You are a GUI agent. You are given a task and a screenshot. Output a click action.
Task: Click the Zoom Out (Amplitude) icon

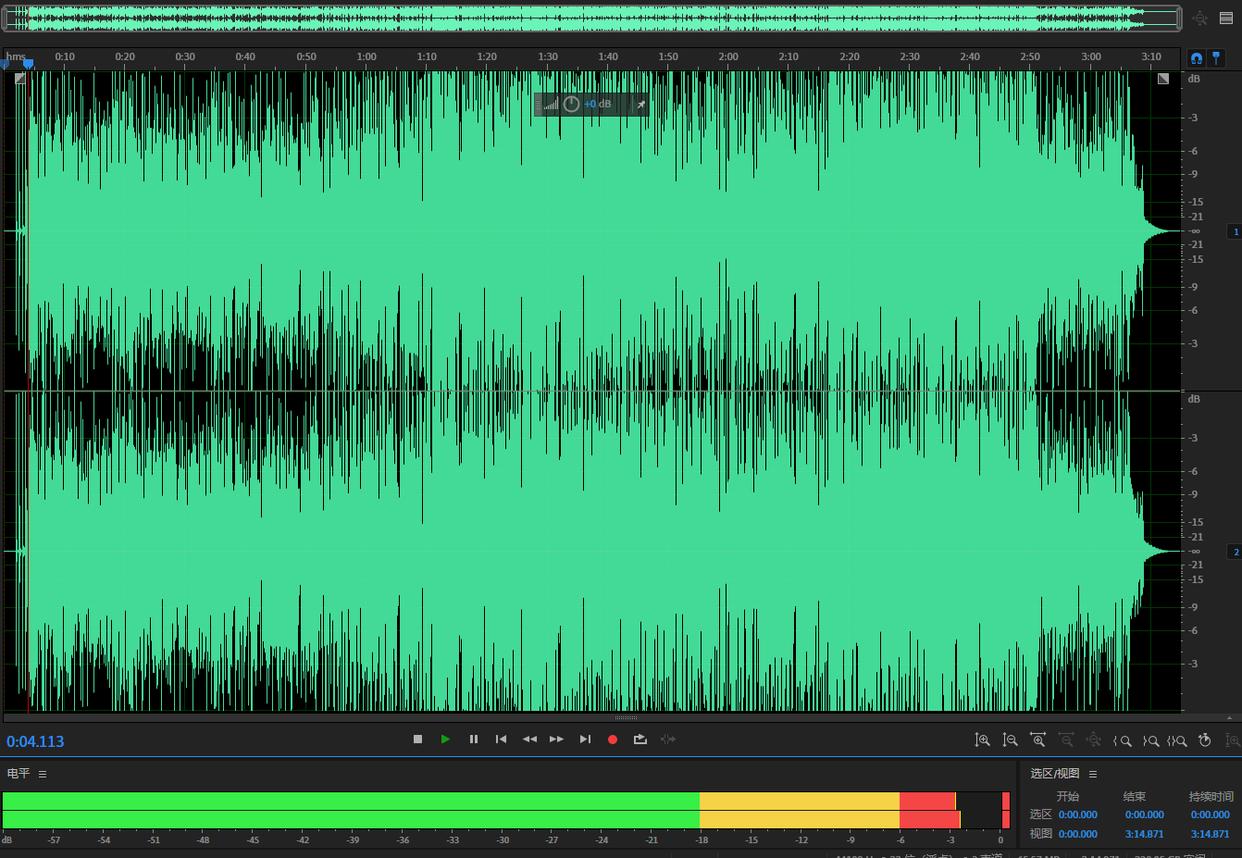[1010, 740]
